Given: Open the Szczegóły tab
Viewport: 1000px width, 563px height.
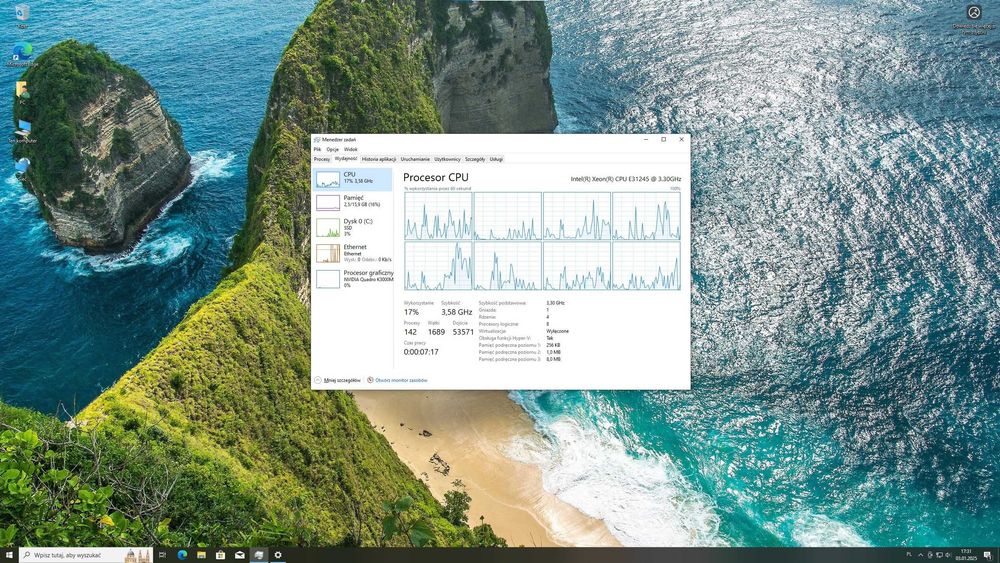Looking at the screenshot, I should pyautogui.click(x=475, y=159).
